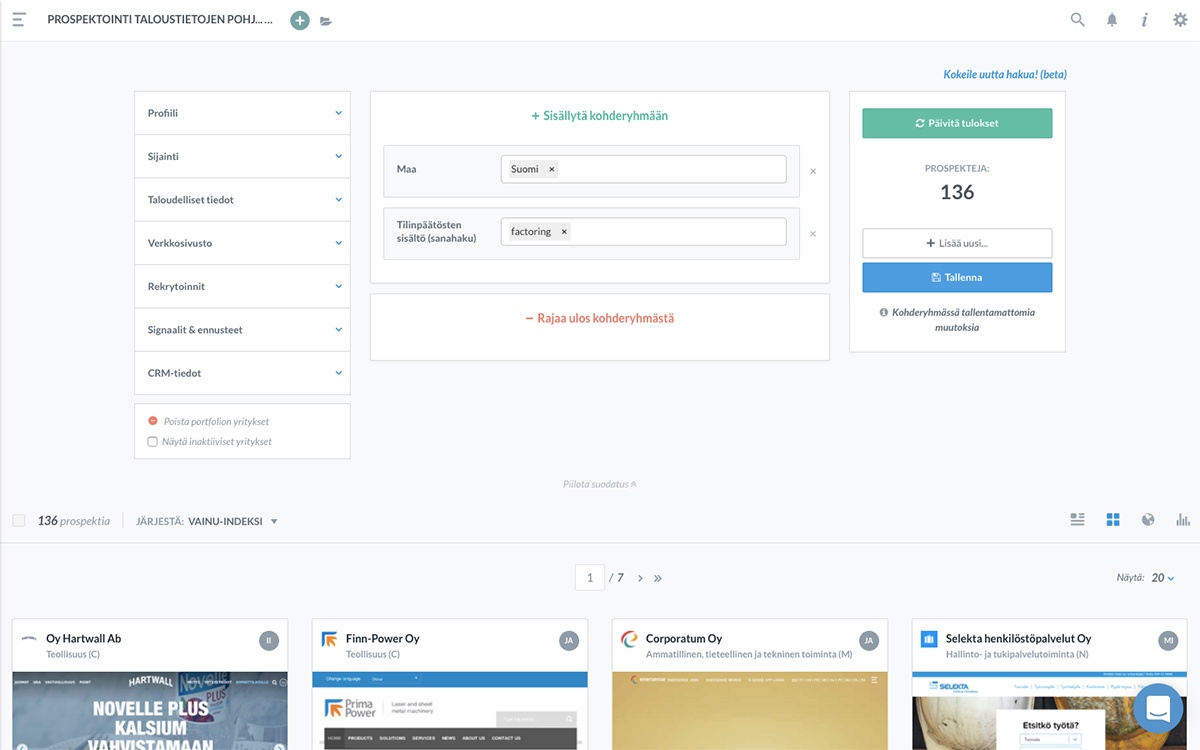The image size is (1200, 750).
Task: Check the select-all prospects checkbox
Action: coord(19,521)
